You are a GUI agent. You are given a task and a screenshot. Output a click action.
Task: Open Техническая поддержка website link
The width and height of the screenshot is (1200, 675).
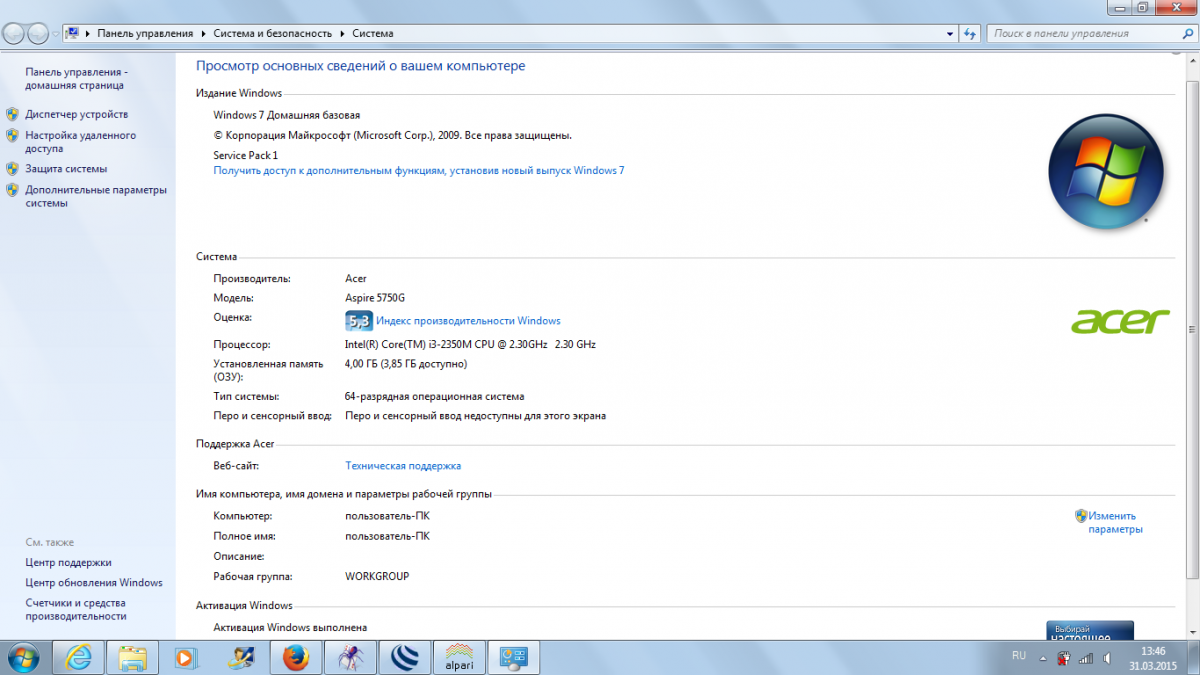tap(403, 465)
